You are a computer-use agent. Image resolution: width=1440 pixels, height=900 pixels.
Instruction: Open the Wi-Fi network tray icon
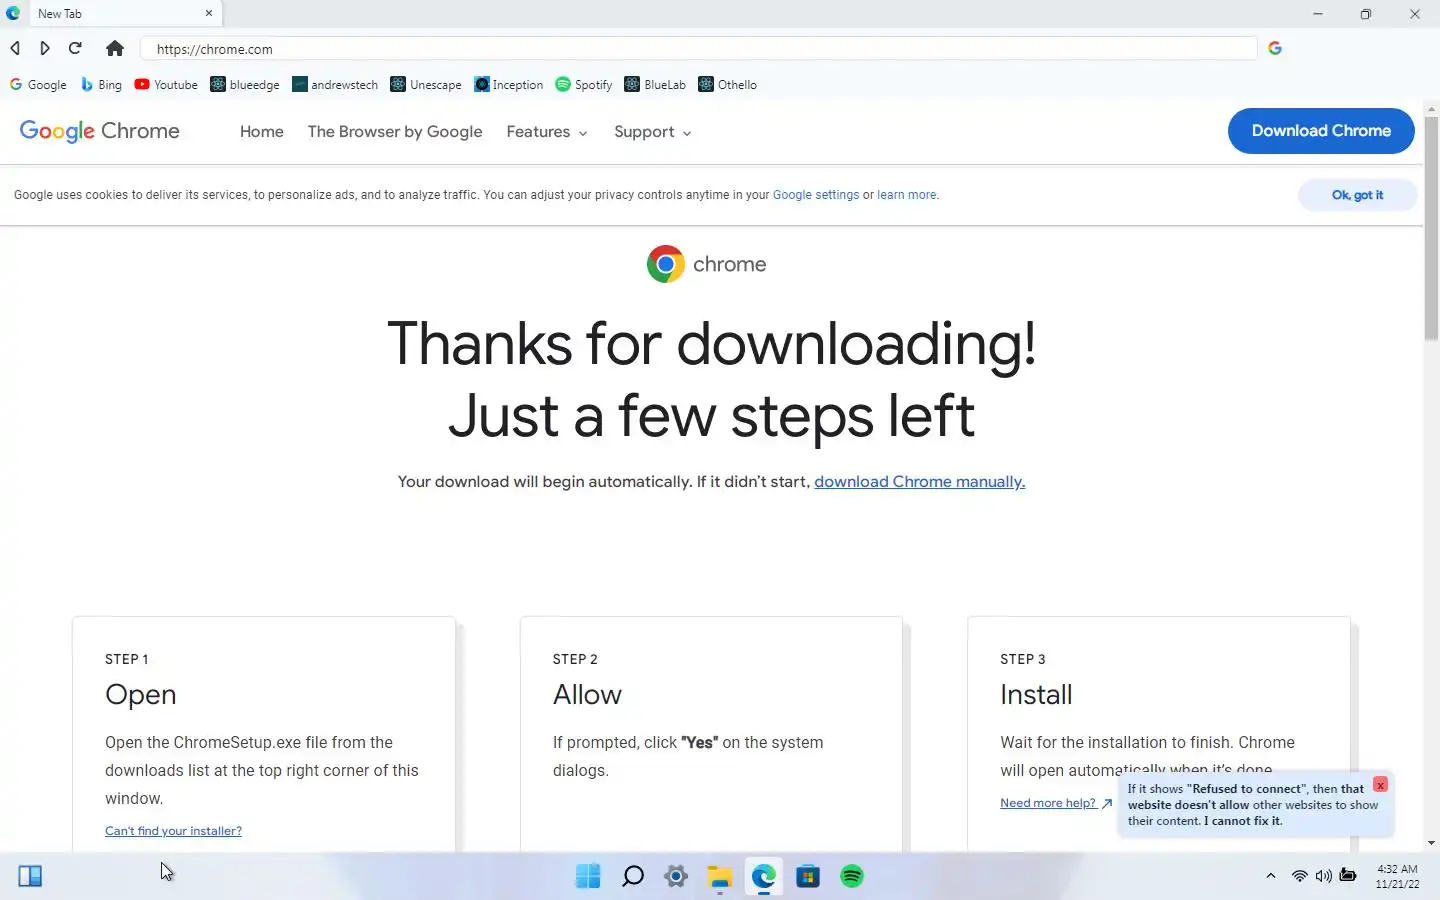point(1300,876)
